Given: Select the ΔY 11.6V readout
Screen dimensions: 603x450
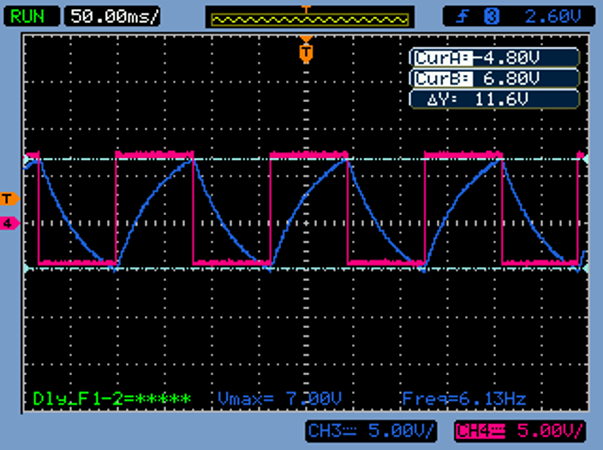Looking at the screenshot, I should (494, 100).
